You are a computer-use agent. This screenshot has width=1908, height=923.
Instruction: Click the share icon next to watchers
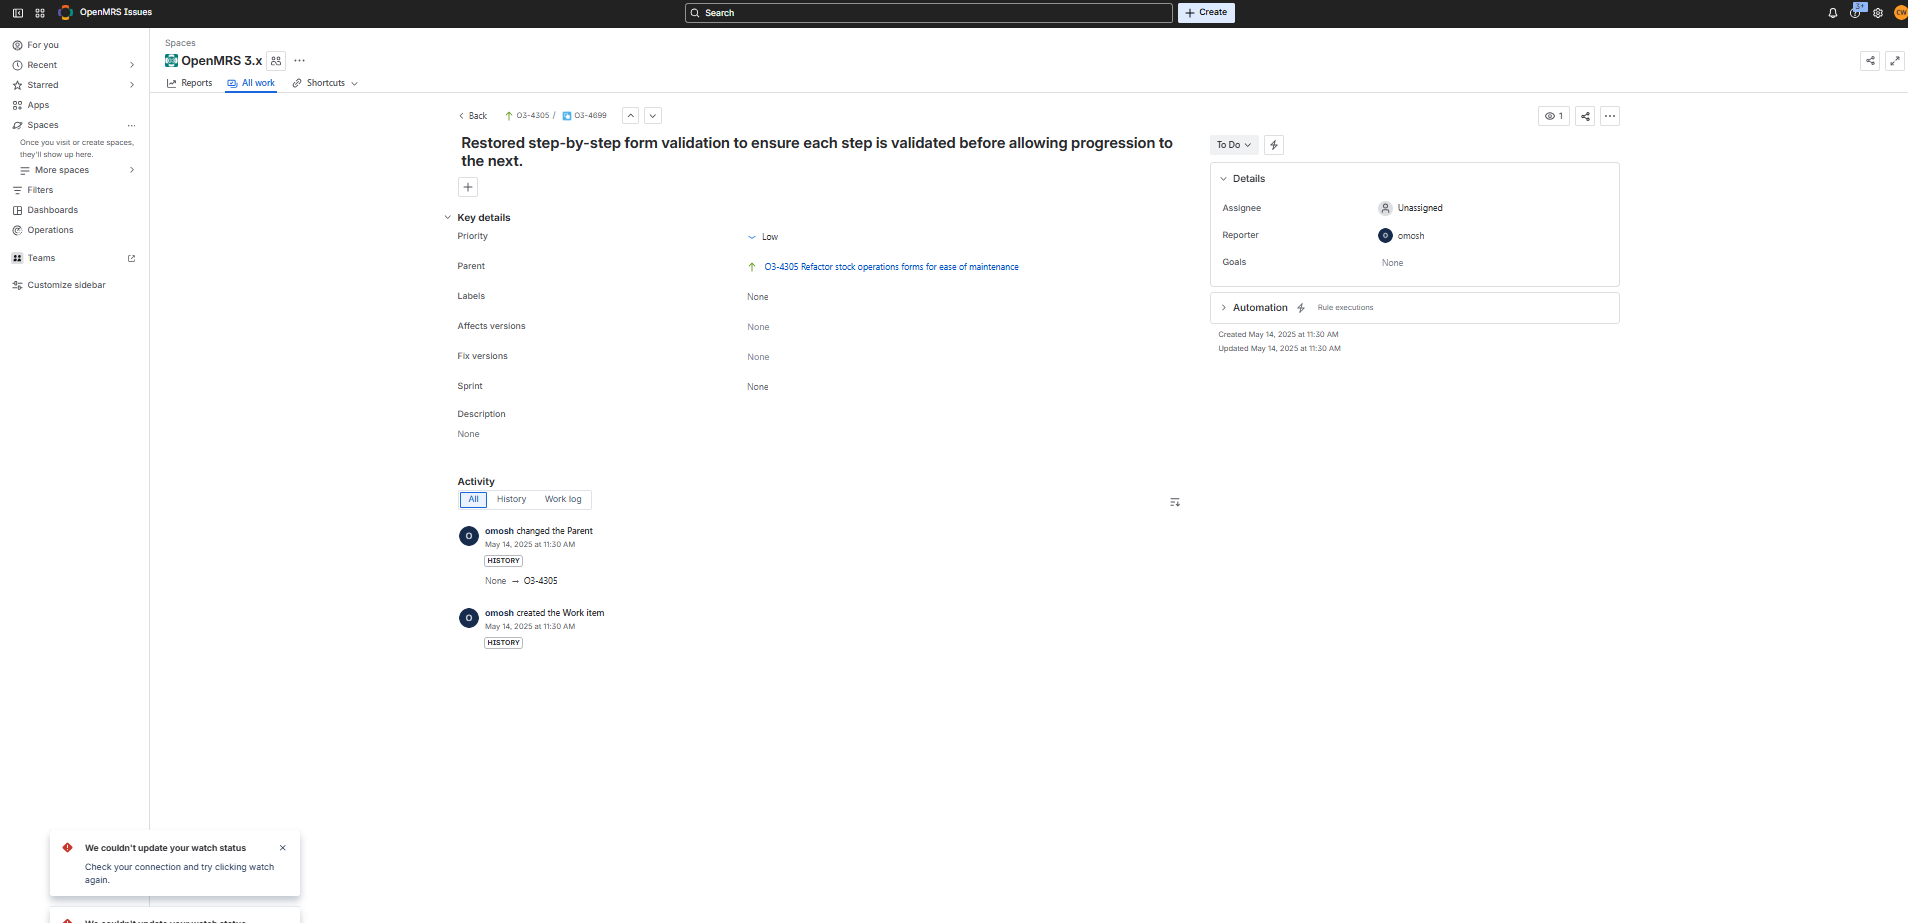1585,116
